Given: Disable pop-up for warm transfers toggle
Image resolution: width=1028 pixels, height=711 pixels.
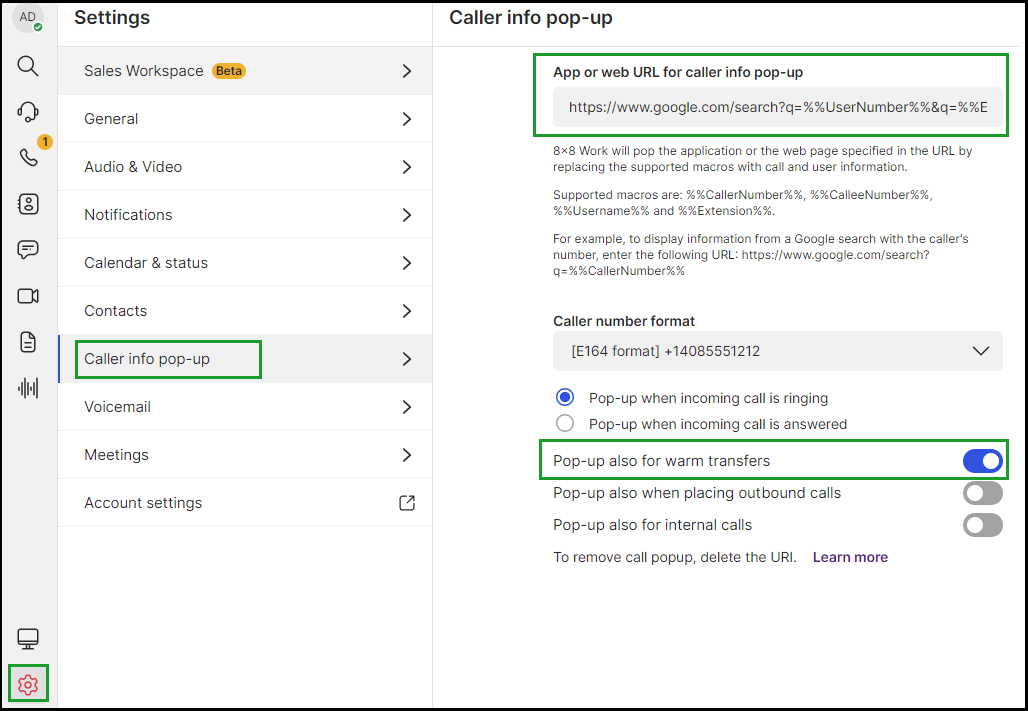Looking at the screenshot, I should 982,461.
